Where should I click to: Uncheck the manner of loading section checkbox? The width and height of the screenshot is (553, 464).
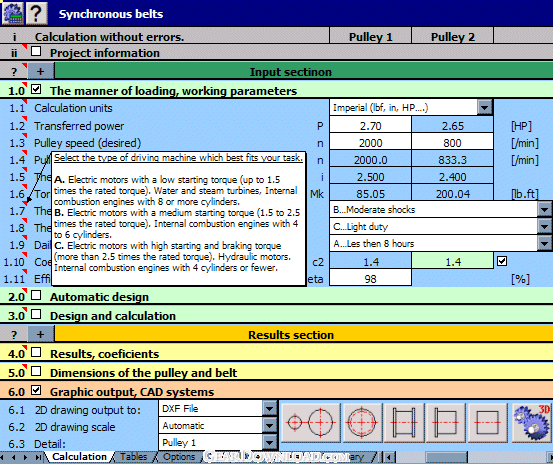36,89
